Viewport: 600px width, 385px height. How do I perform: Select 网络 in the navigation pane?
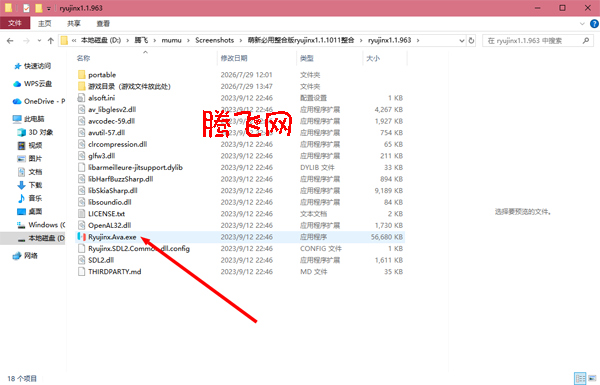[25, 256]
